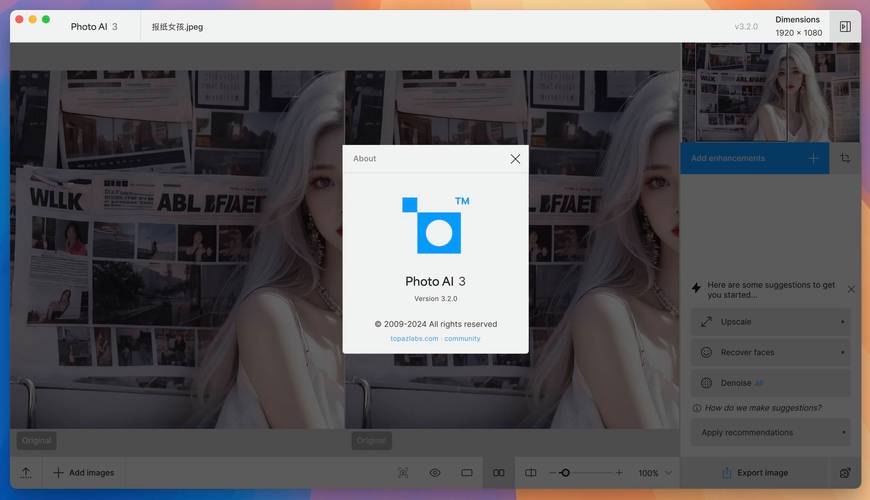Switch to single view layout
This screenshot has width=870, height=500.
pyautogui.click(x=467, y=473)
